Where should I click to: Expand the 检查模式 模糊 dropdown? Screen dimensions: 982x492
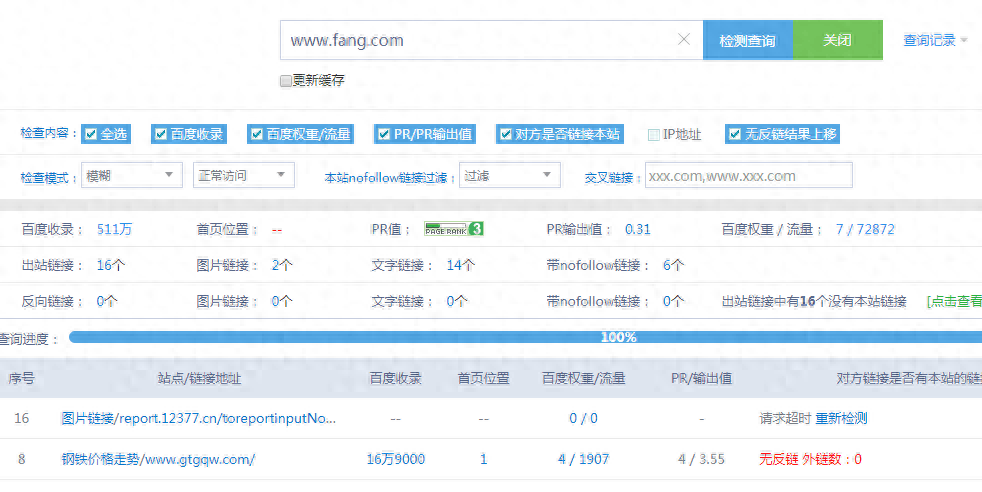131,176
